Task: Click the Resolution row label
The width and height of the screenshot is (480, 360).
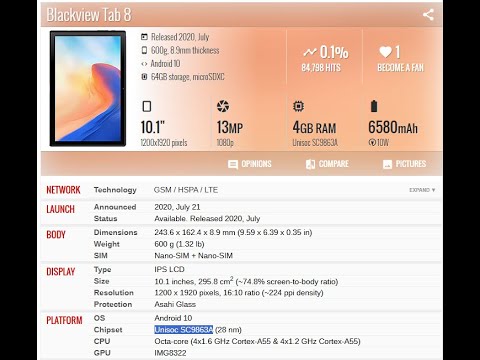Action: coord(114,293)
